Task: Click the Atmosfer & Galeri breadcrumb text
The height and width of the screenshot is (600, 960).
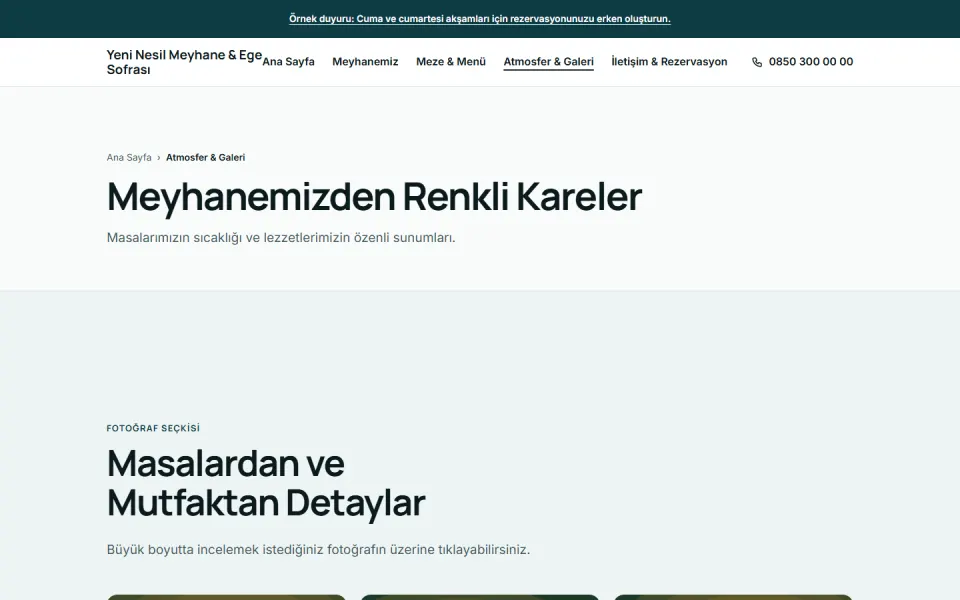Action: (205, 157)
